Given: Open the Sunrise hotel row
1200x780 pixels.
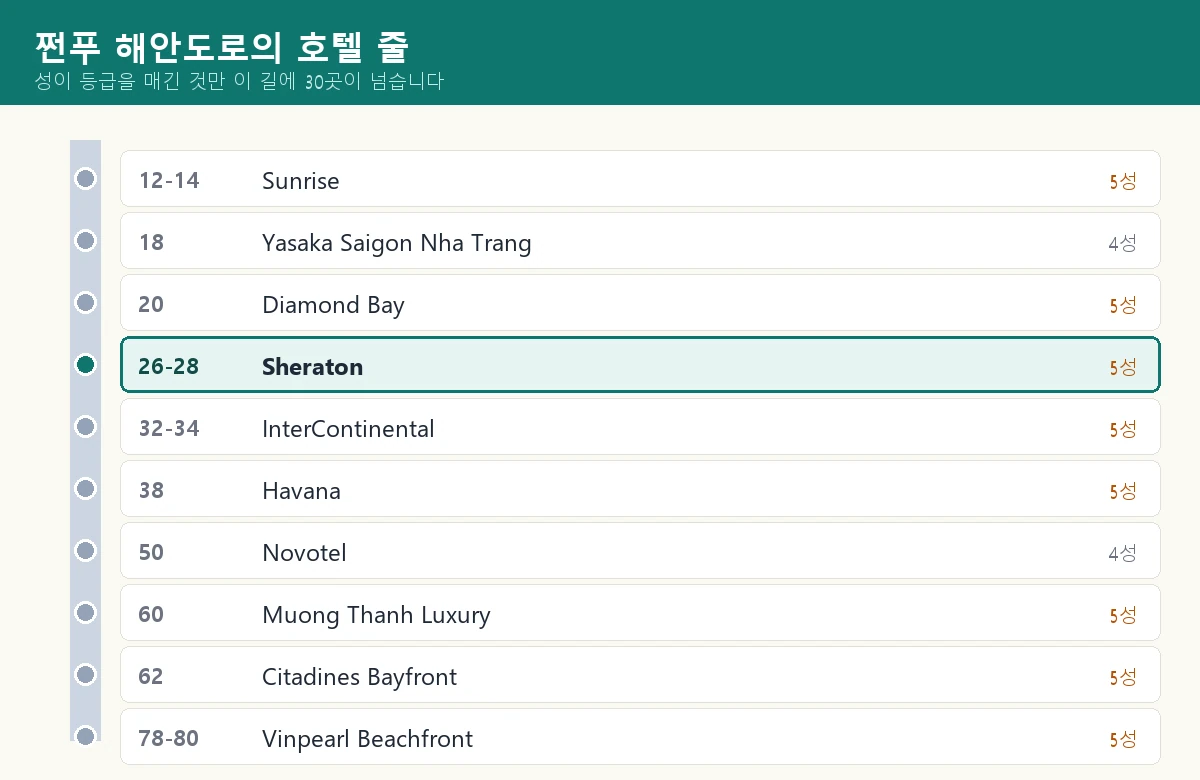Looking at the screenshot, I should (640, 179).
